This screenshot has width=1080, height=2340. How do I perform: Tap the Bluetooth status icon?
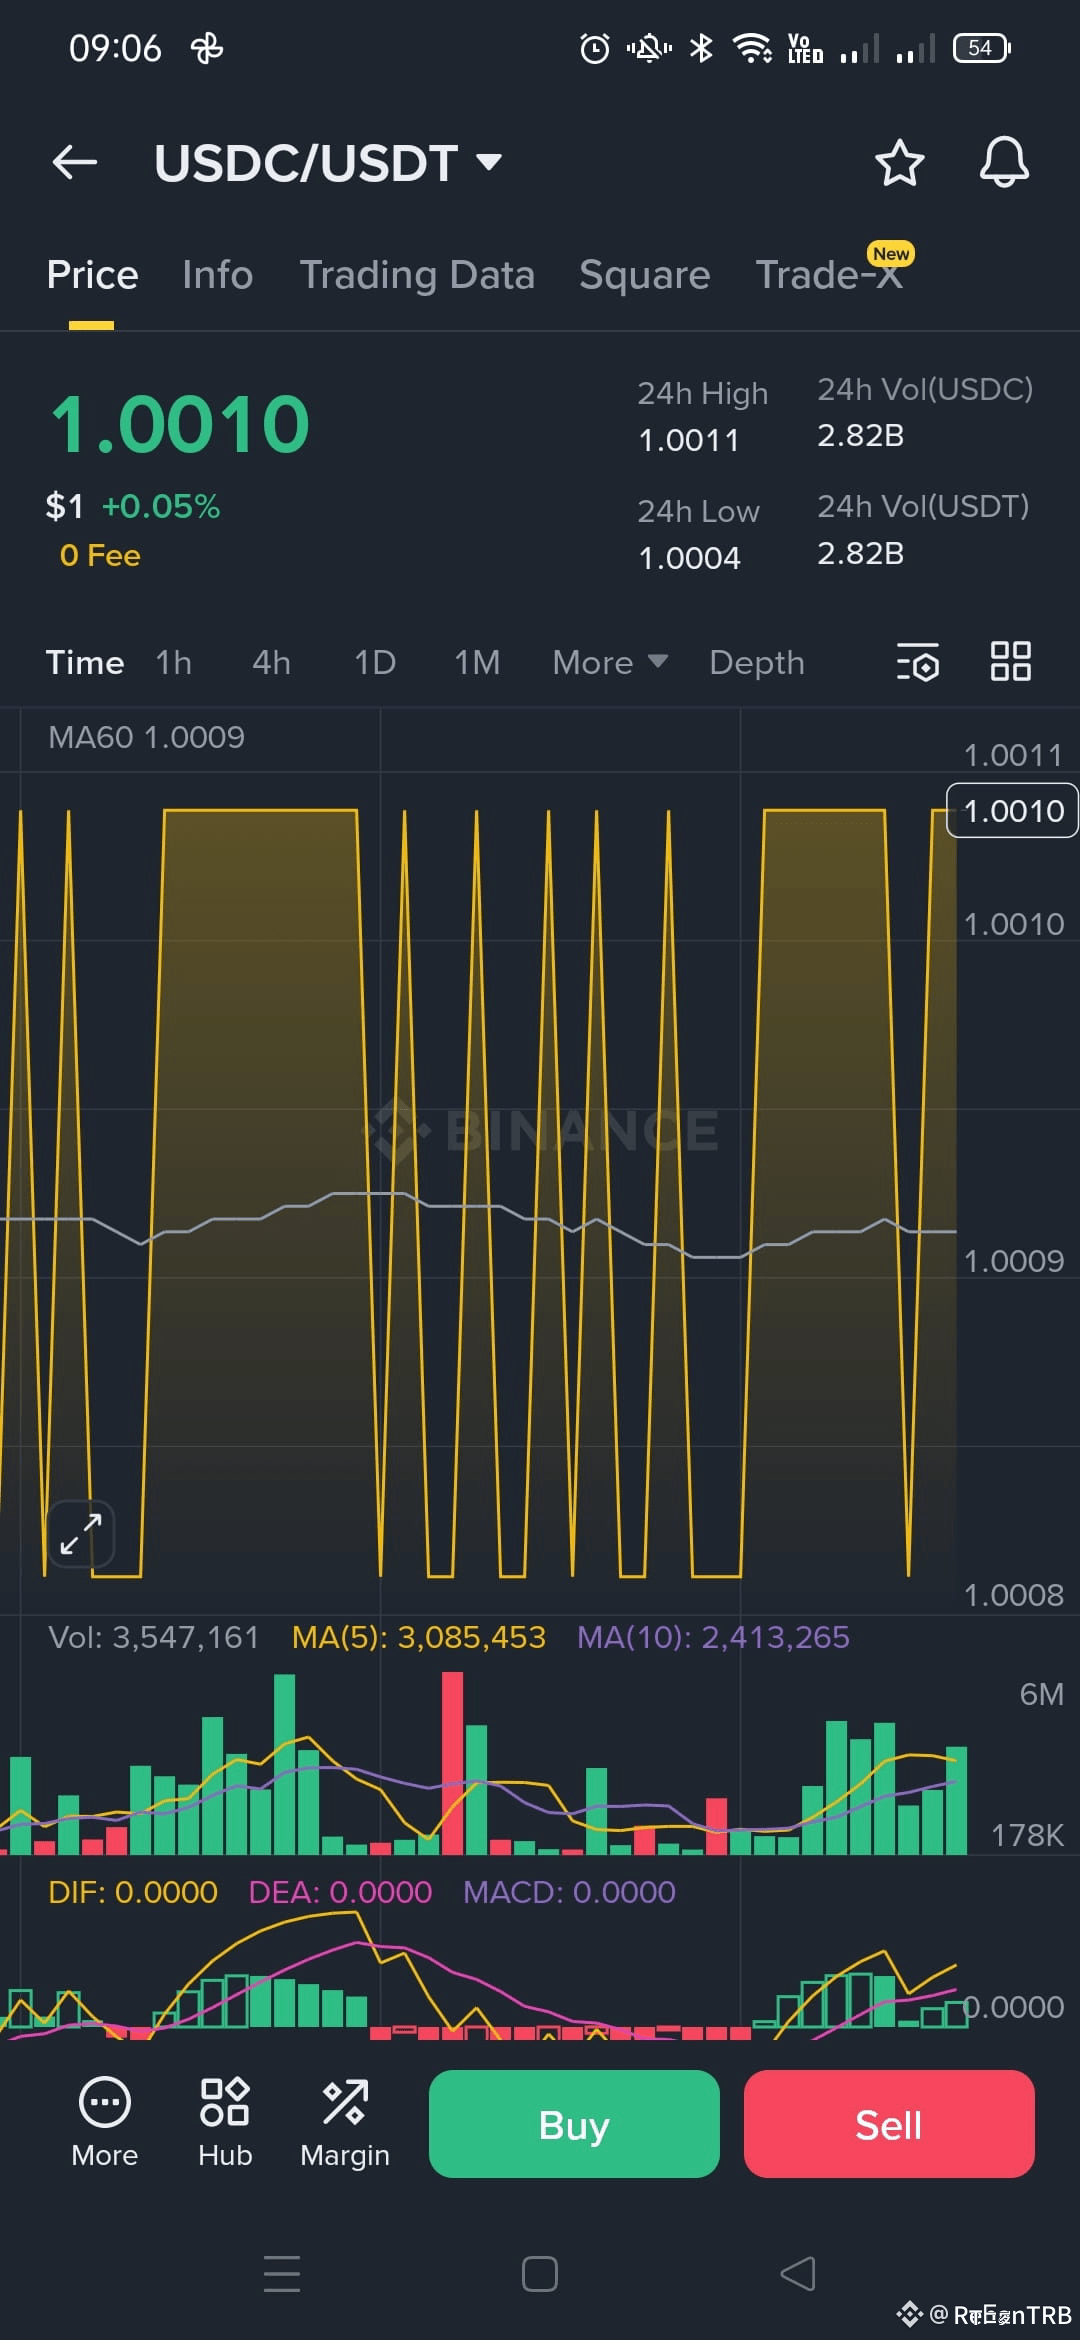click(702, 48)
